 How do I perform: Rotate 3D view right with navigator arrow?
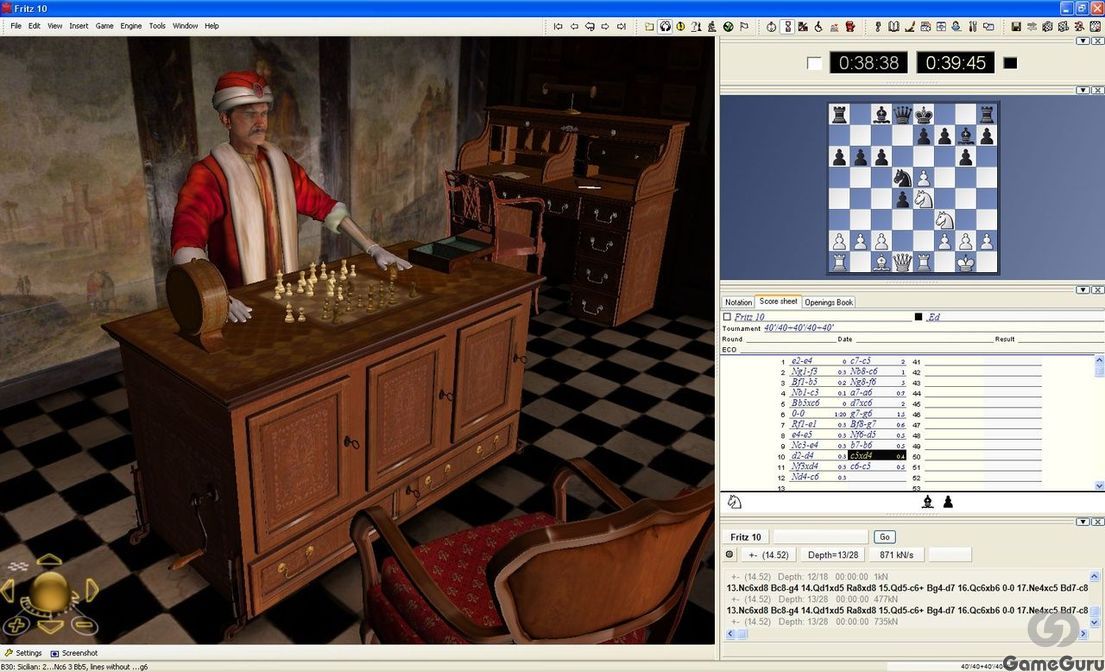click(x=92, y=590)
